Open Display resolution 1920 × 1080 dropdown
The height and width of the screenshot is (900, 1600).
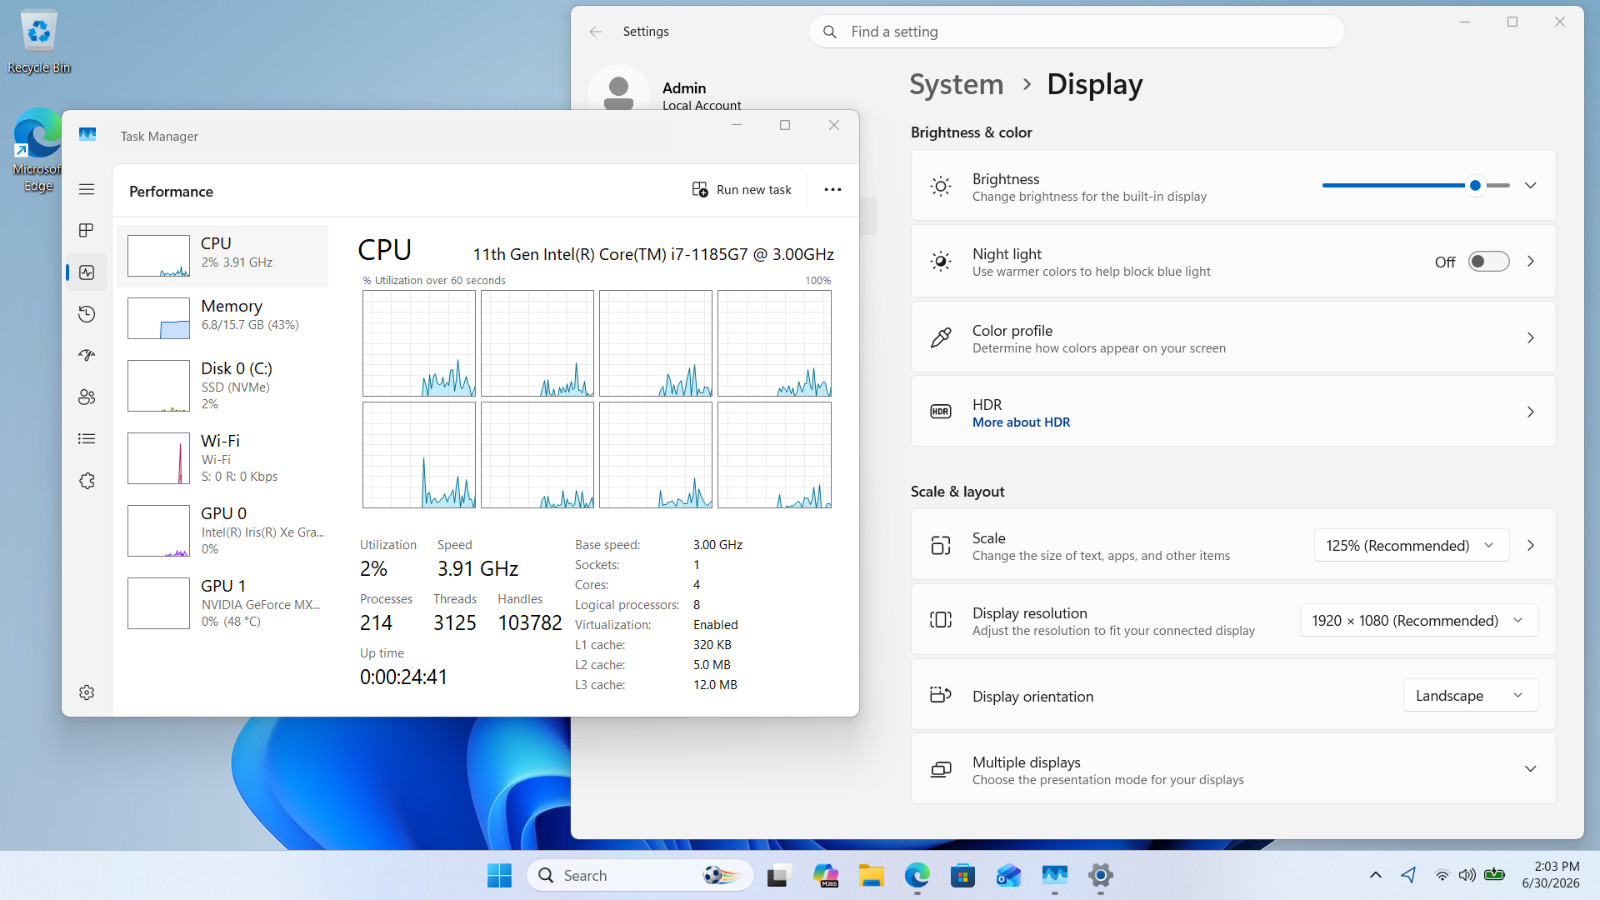(x=1418, y=620)
